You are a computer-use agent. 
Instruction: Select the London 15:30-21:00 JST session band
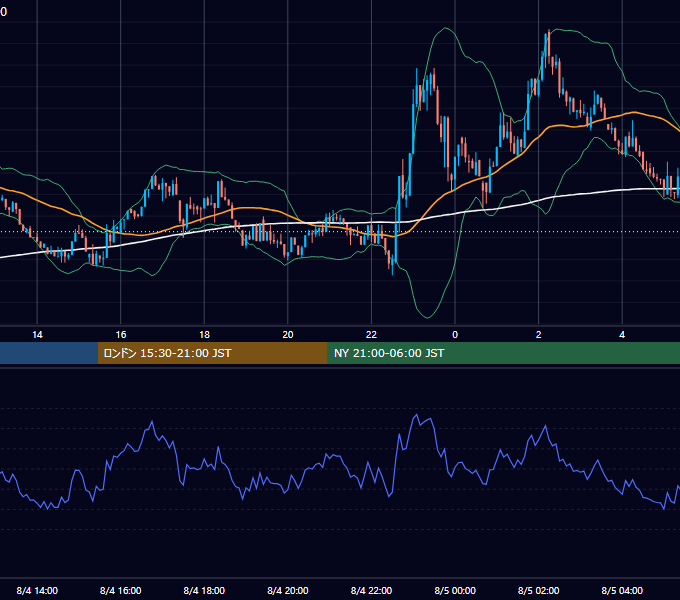(212, 353)
